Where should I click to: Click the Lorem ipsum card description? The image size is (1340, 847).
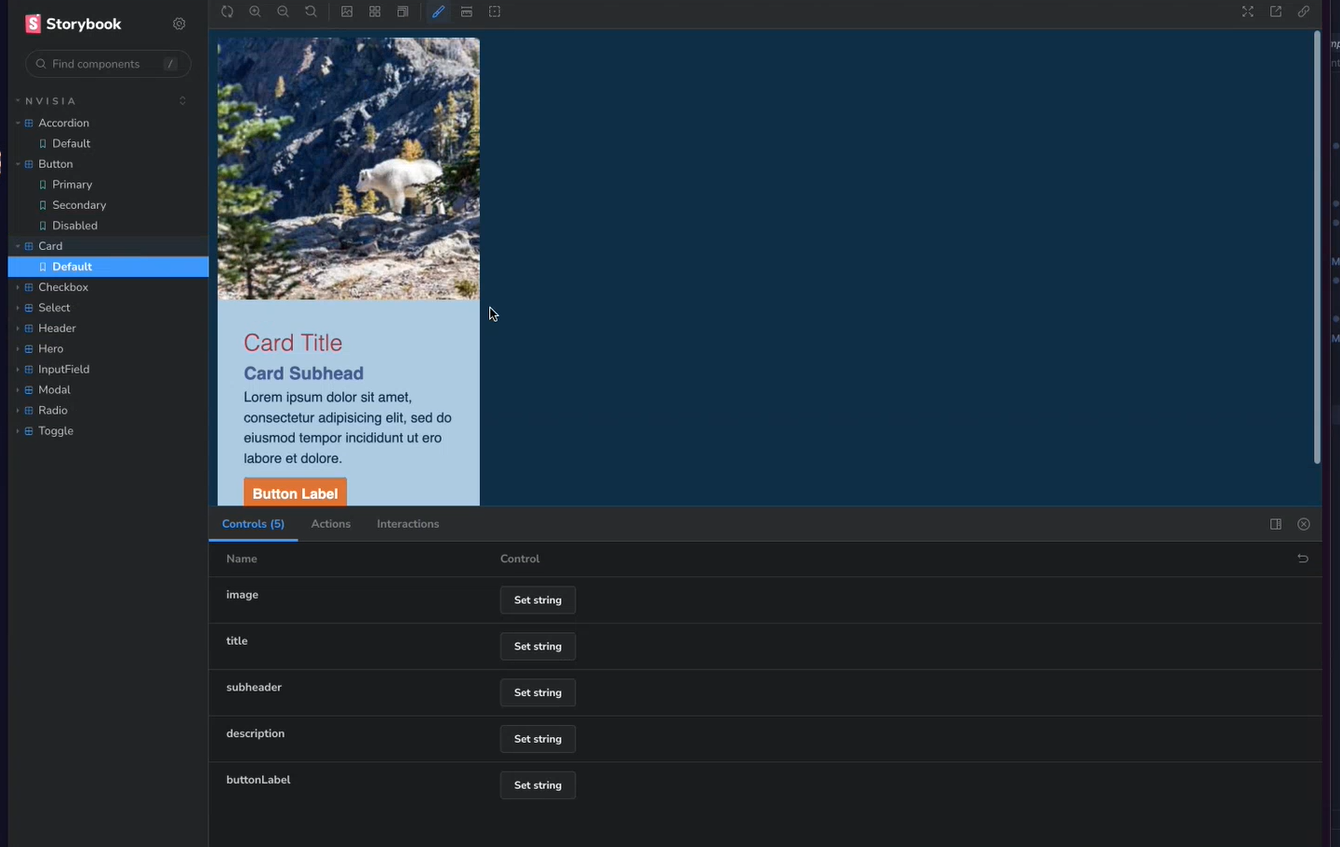[348, 428]
